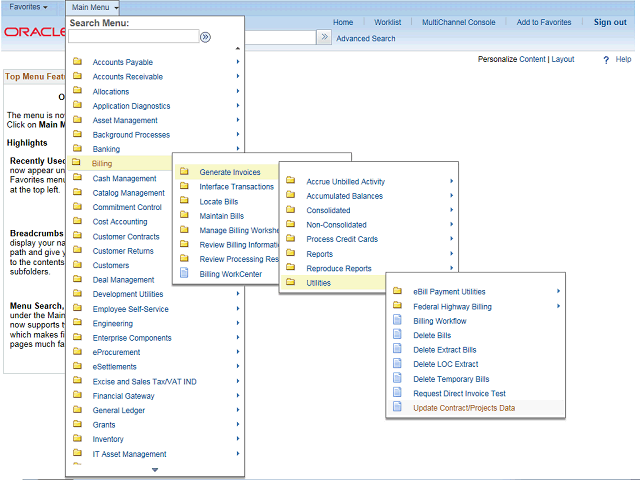Viewport: 640px width, 480px height.
Task: Click the Billing Workflow page icon
Action: 398,321
